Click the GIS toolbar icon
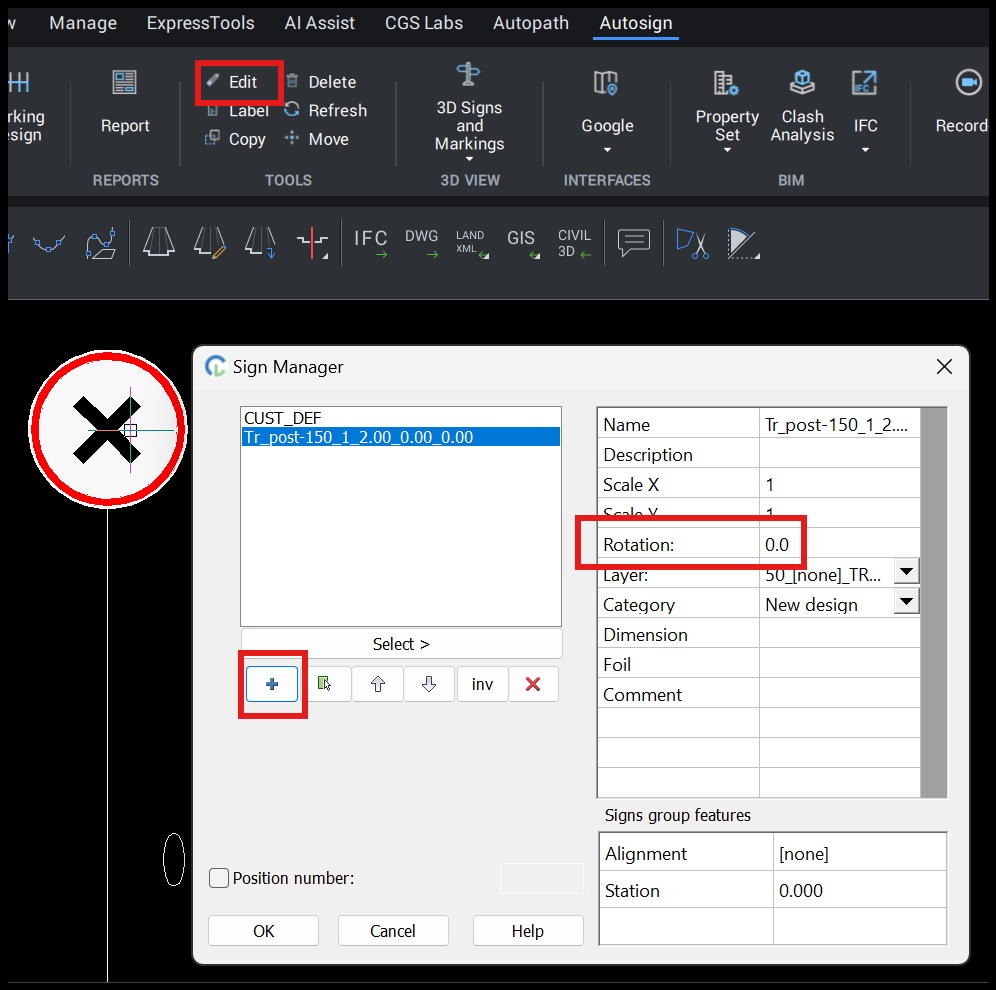The image size is (996, 990). (x=521, y=242)
